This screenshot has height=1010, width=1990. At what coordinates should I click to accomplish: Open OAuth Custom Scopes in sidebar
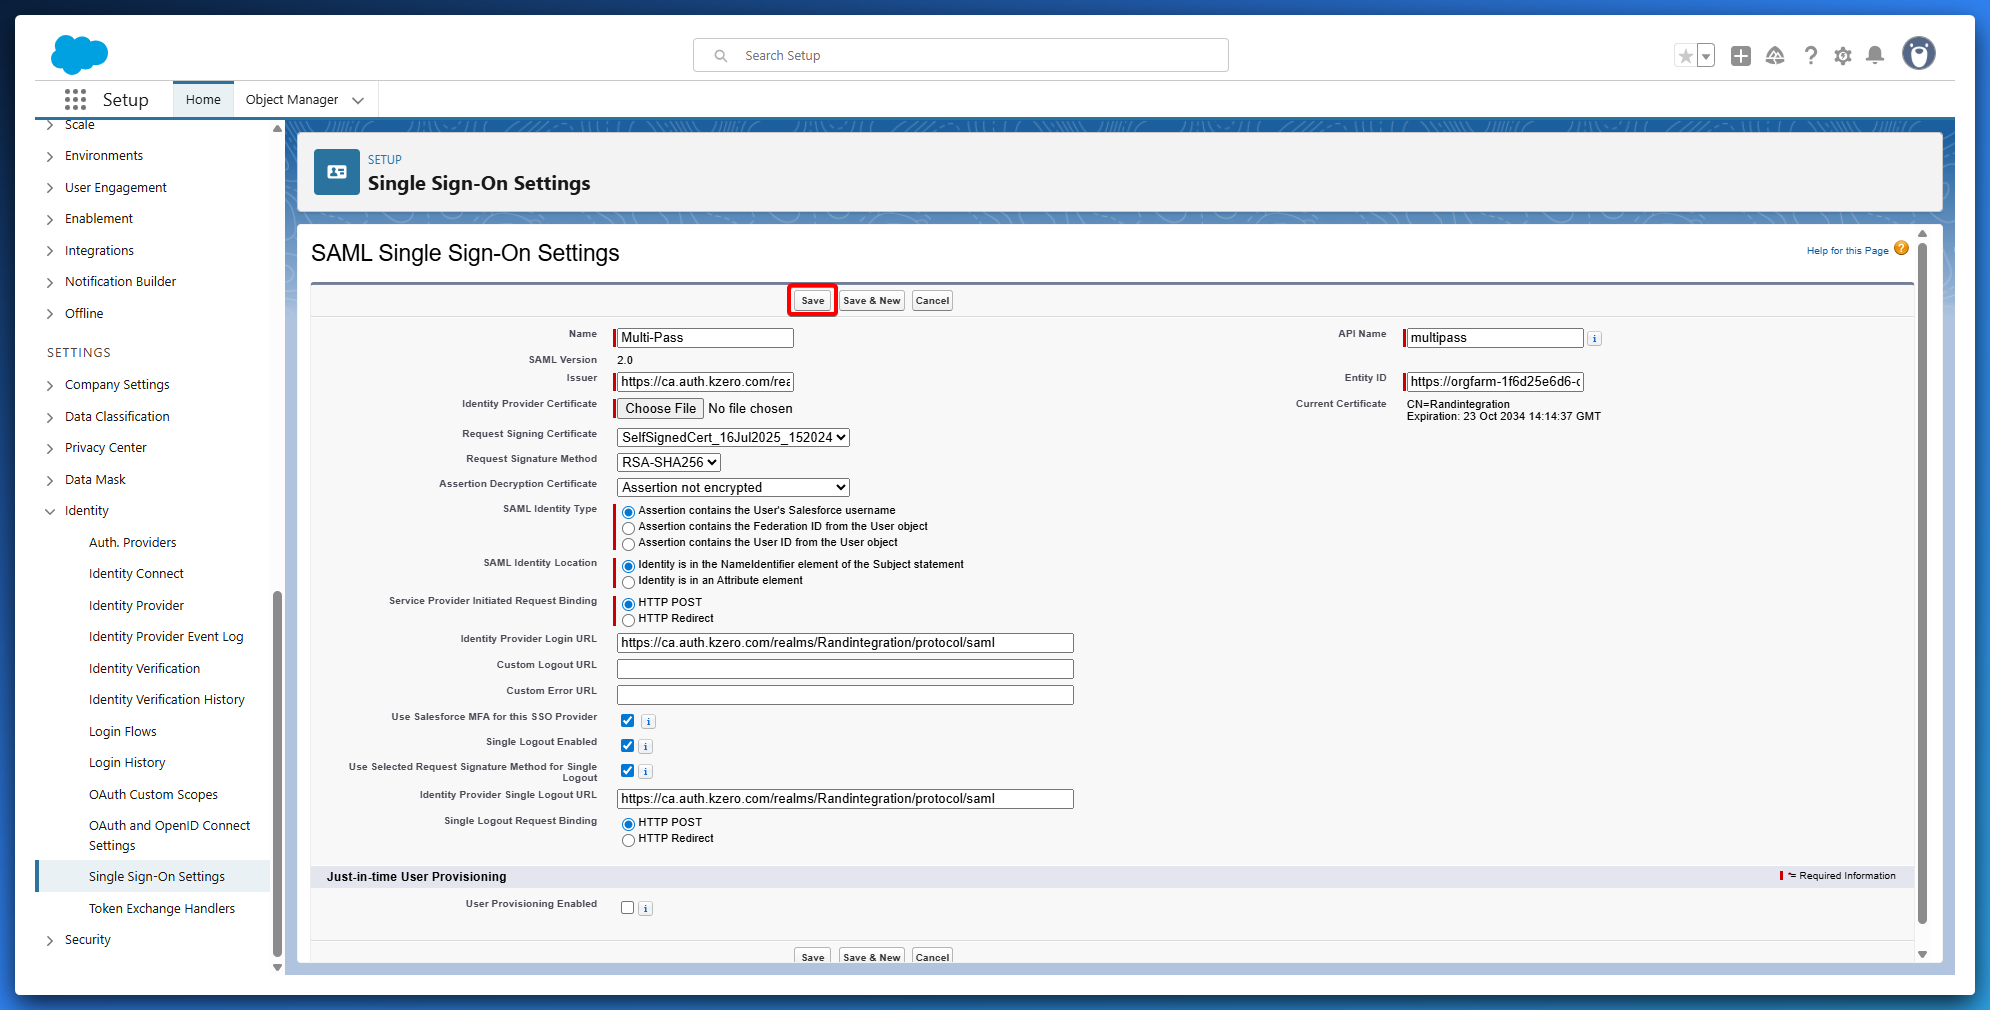point(153,794)
